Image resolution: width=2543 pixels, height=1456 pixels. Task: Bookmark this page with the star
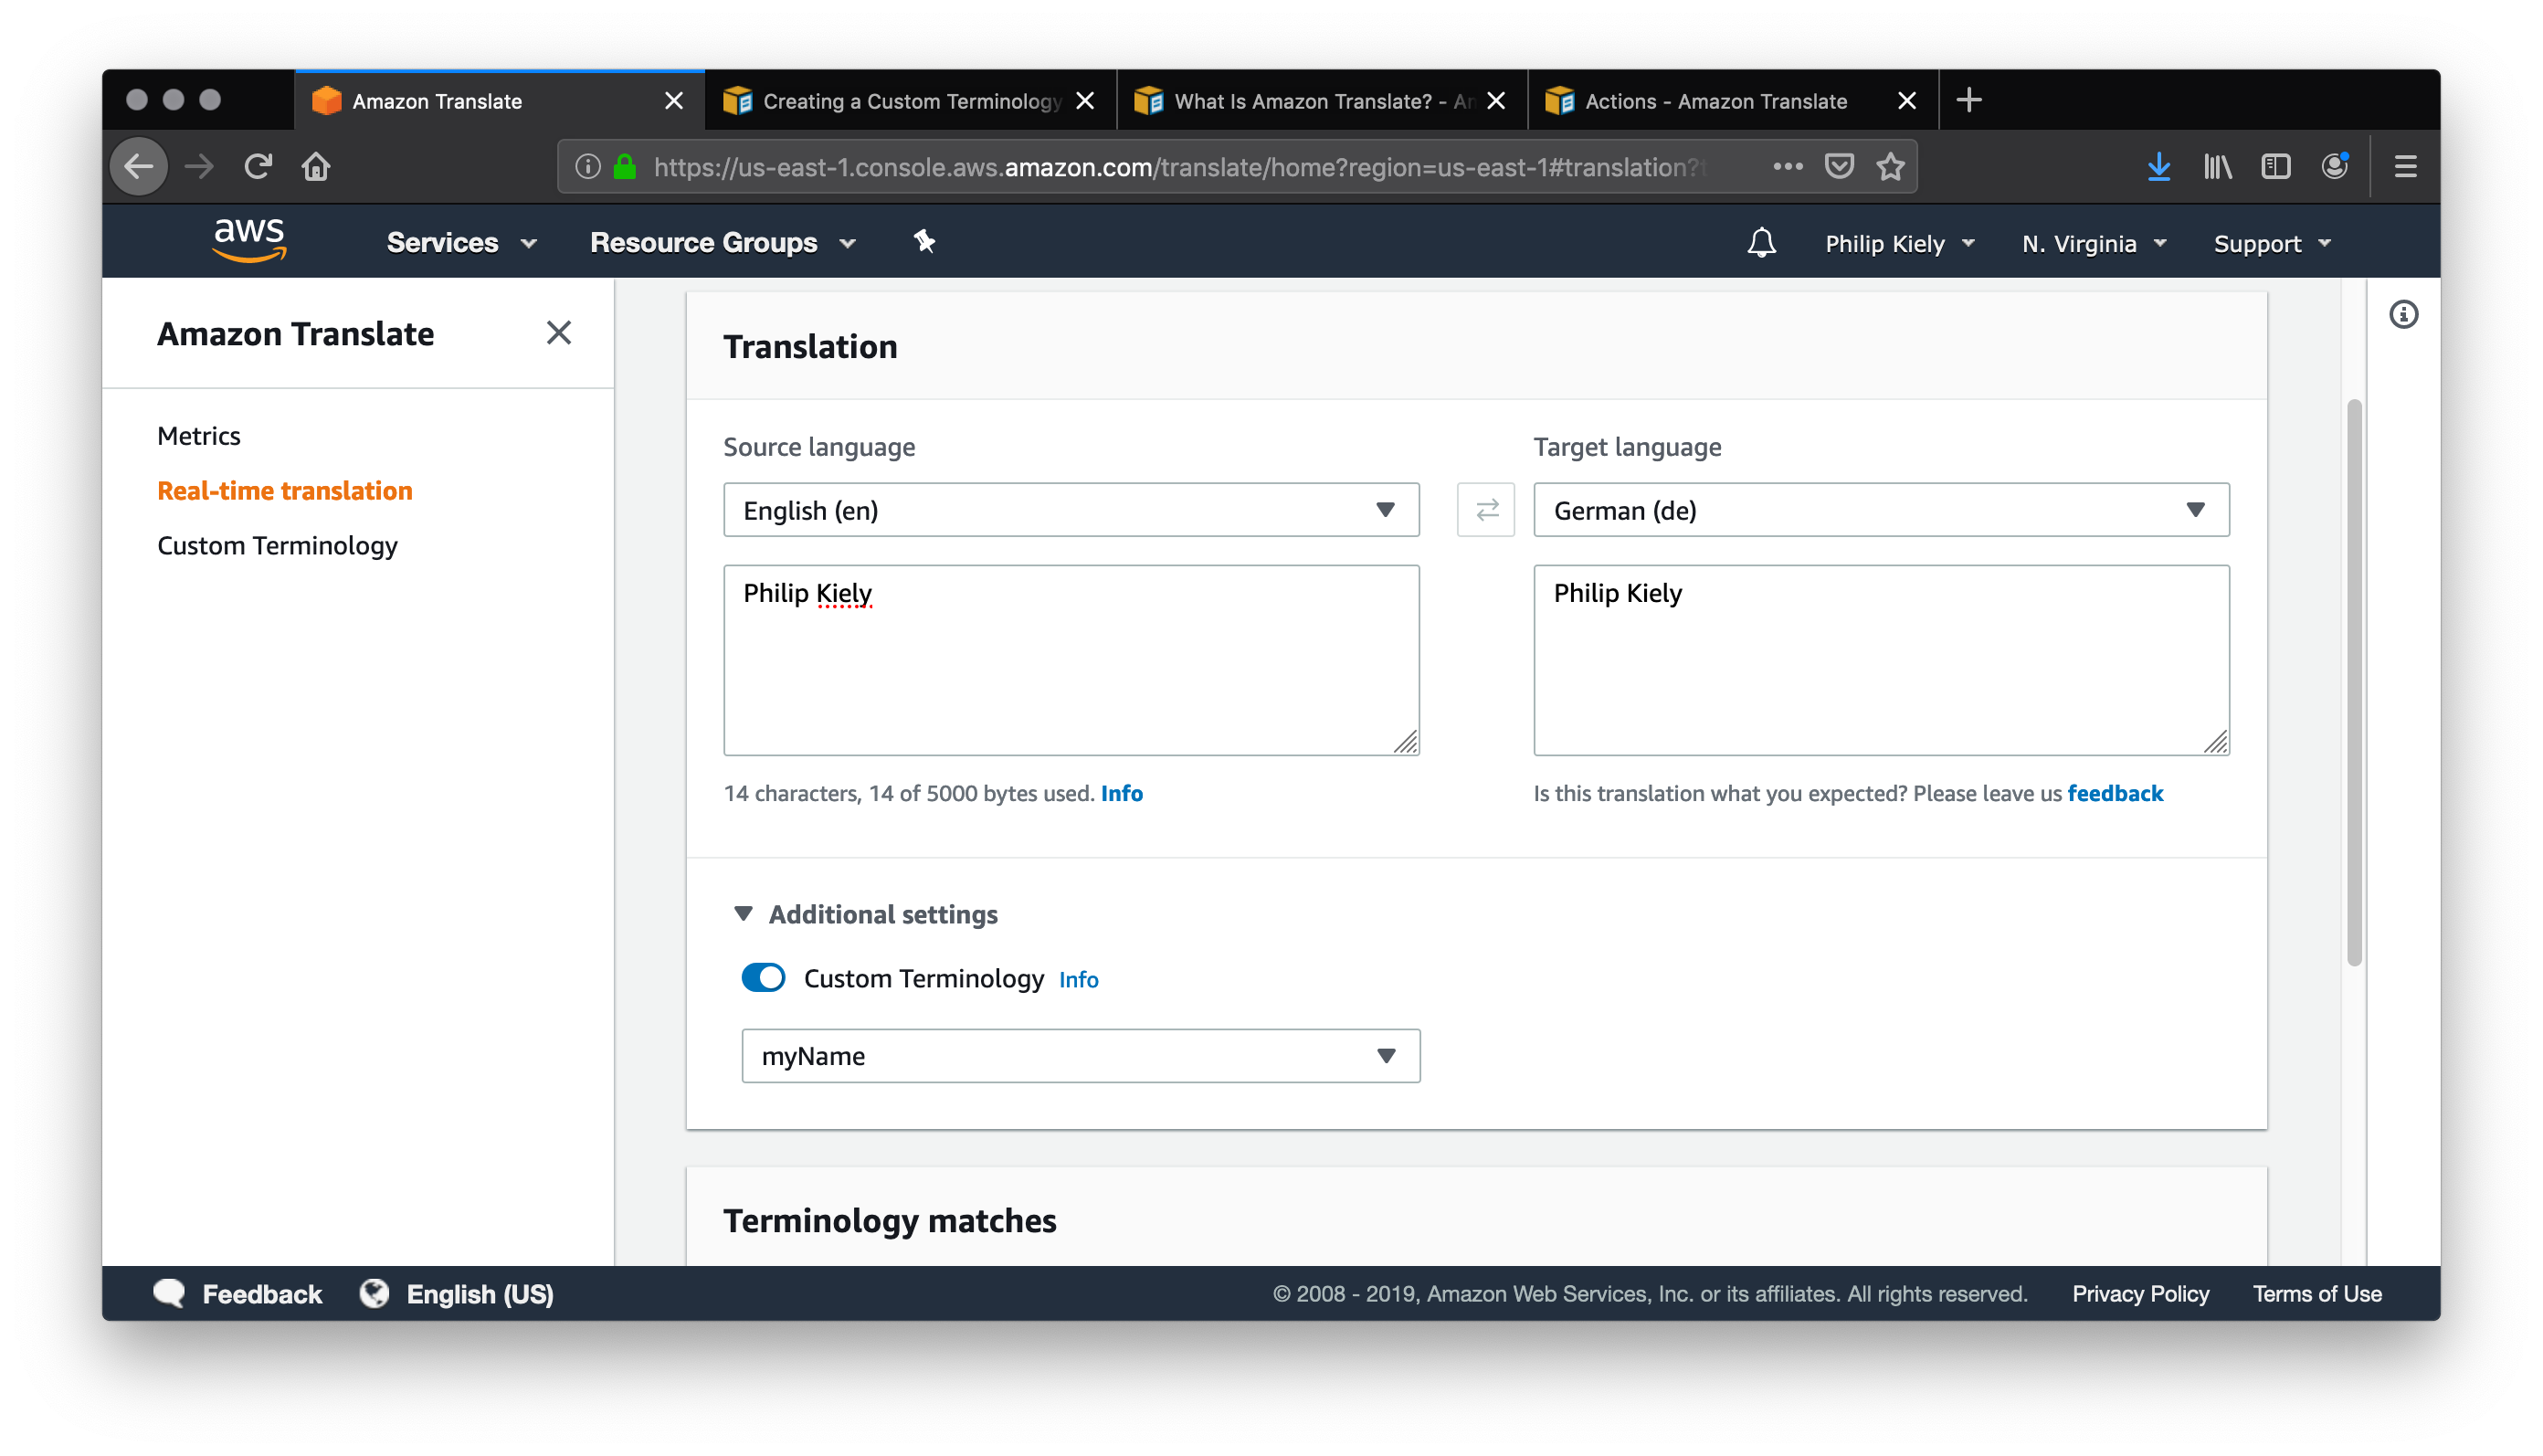[1890, 166]
